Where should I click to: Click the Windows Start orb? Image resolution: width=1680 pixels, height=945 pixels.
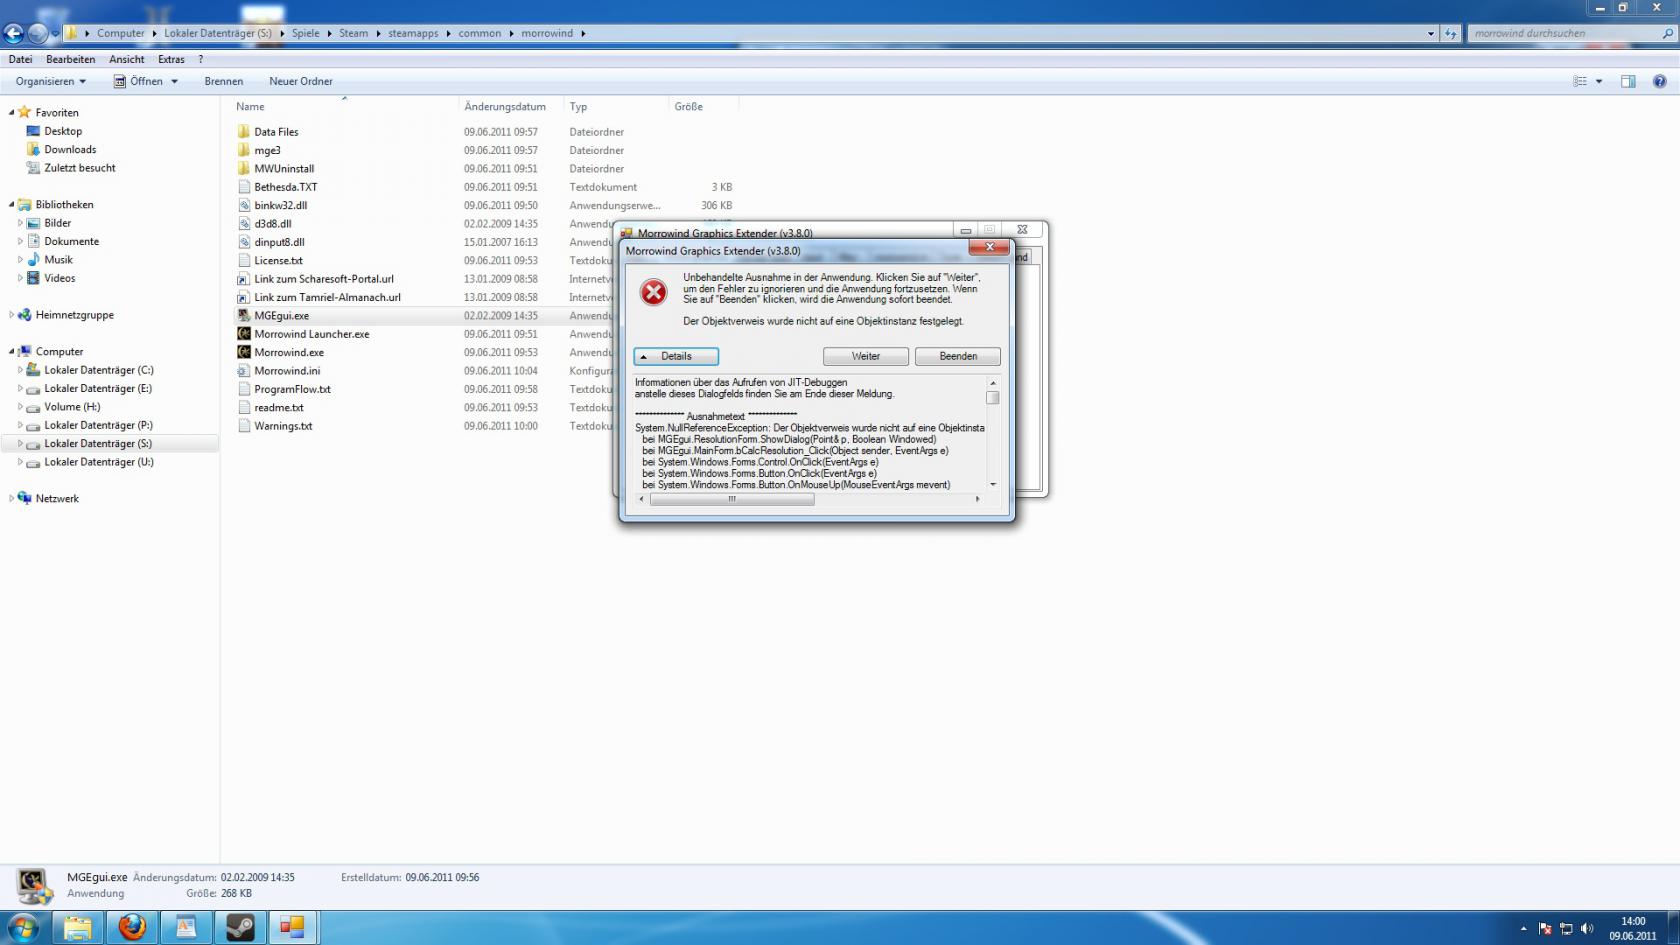22,927
